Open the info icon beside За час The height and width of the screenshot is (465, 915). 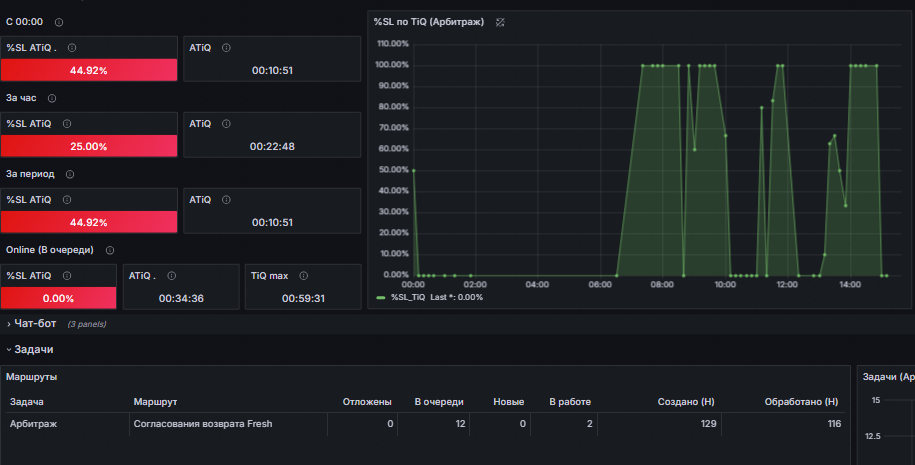pos(52,98)
